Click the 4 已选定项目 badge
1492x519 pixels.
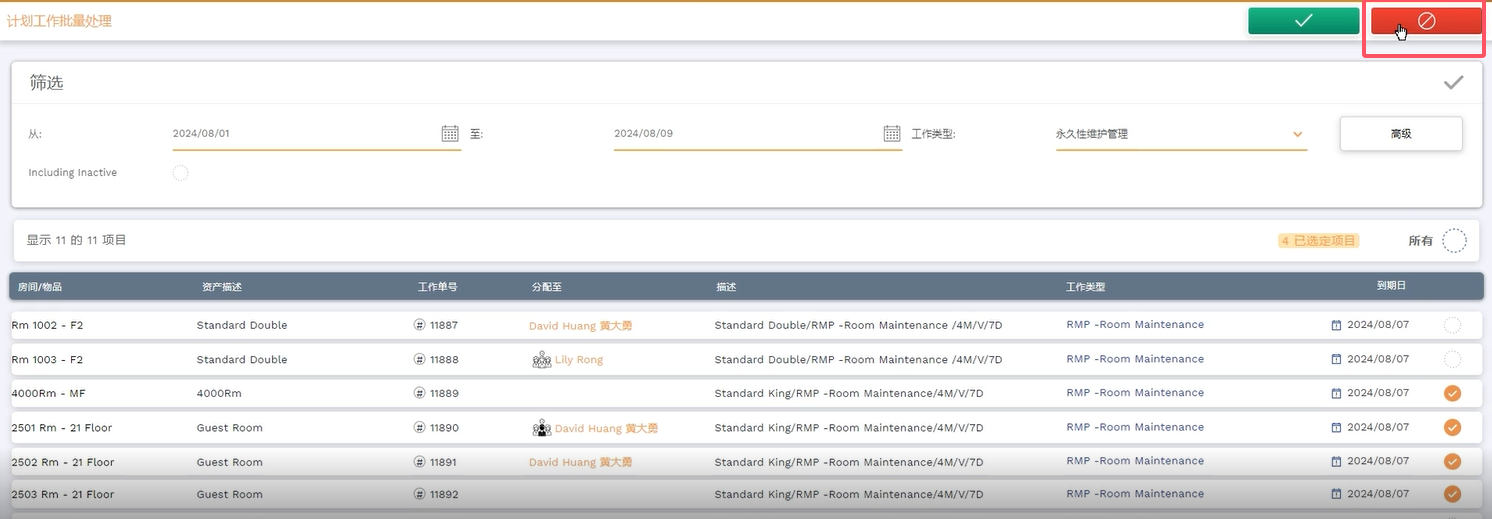coord(1319,241)
